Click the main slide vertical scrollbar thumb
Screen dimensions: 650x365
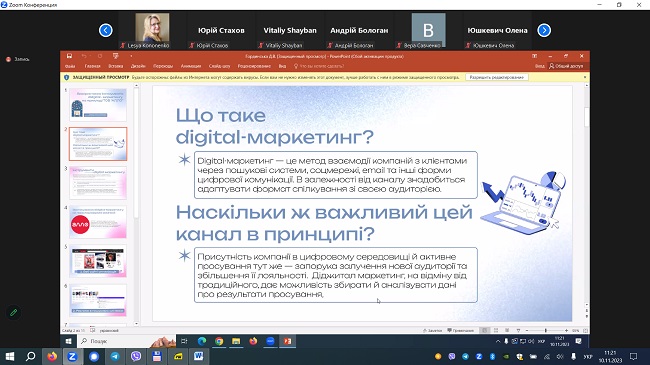click(586, 117)
